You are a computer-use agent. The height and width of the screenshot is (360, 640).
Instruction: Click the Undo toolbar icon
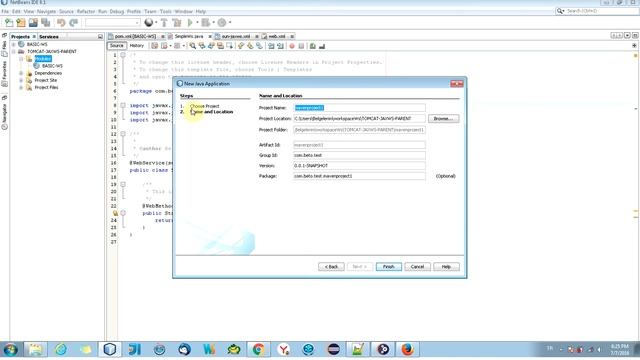[x=61, y=22]
